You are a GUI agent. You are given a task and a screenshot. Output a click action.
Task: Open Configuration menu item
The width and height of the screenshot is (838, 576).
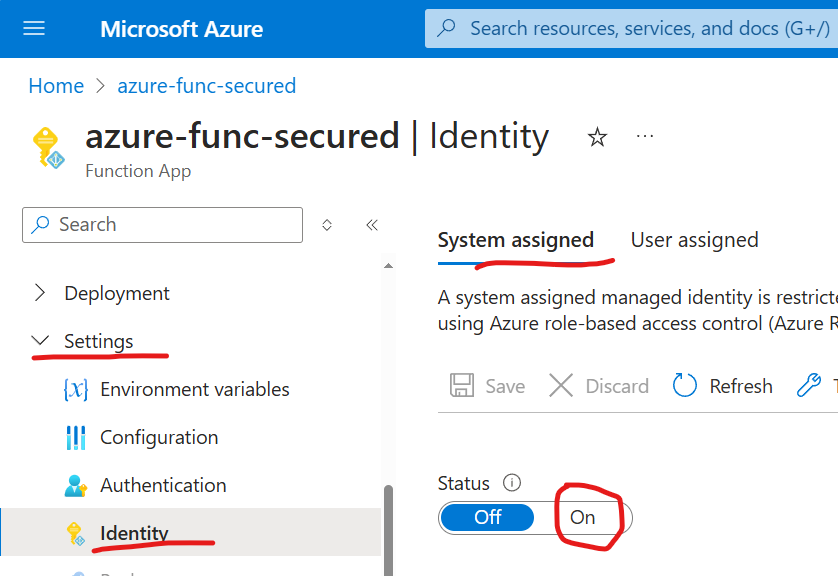[159, 437]
